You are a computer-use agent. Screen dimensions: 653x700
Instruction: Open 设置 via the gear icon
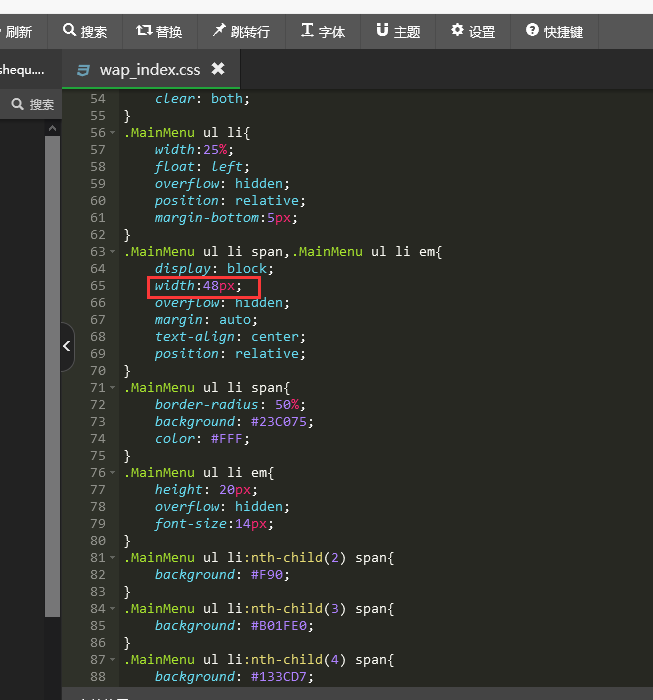tap(457, 31)
